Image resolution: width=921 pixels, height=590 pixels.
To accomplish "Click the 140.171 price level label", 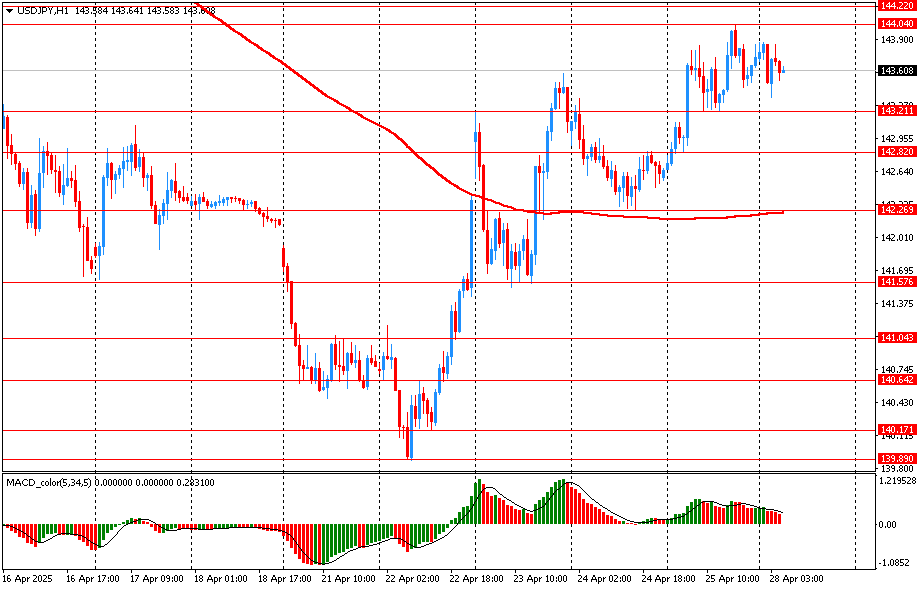I will click(896, 430).
